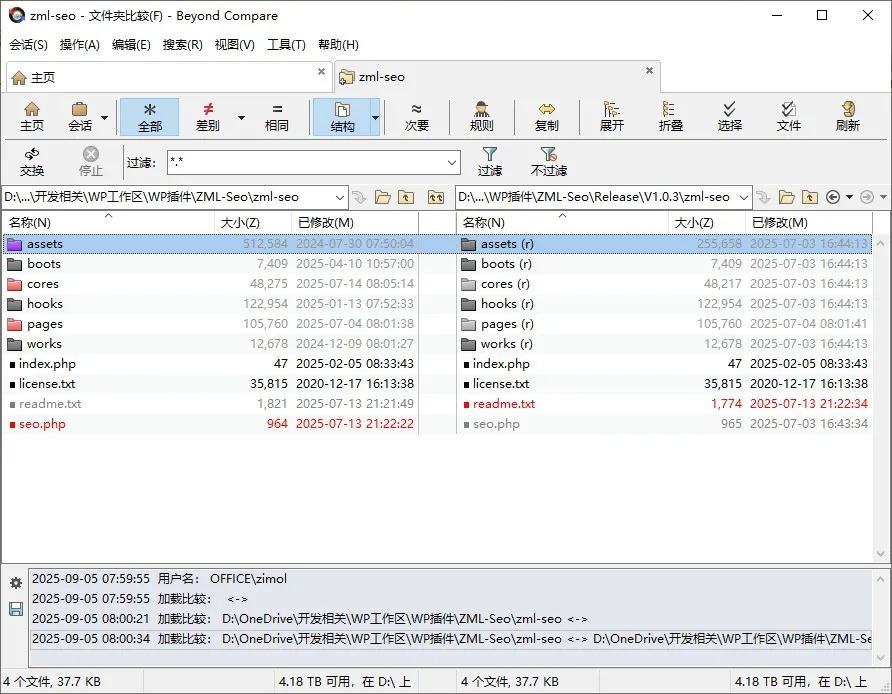Open the 搜索(R) menu
Image resolution: width=892 pixels, height=694 pixels.
[183, 44]
